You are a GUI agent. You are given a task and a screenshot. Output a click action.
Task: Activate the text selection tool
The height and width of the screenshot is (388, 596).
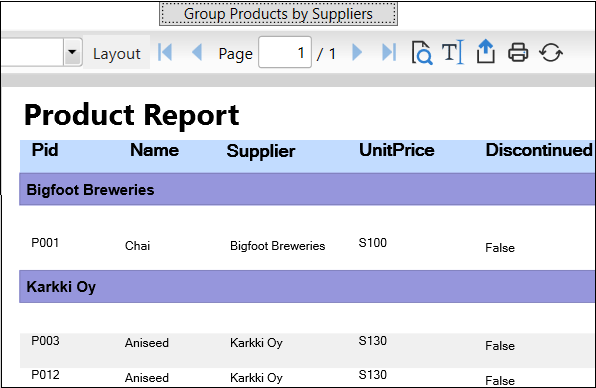(453, 52)
